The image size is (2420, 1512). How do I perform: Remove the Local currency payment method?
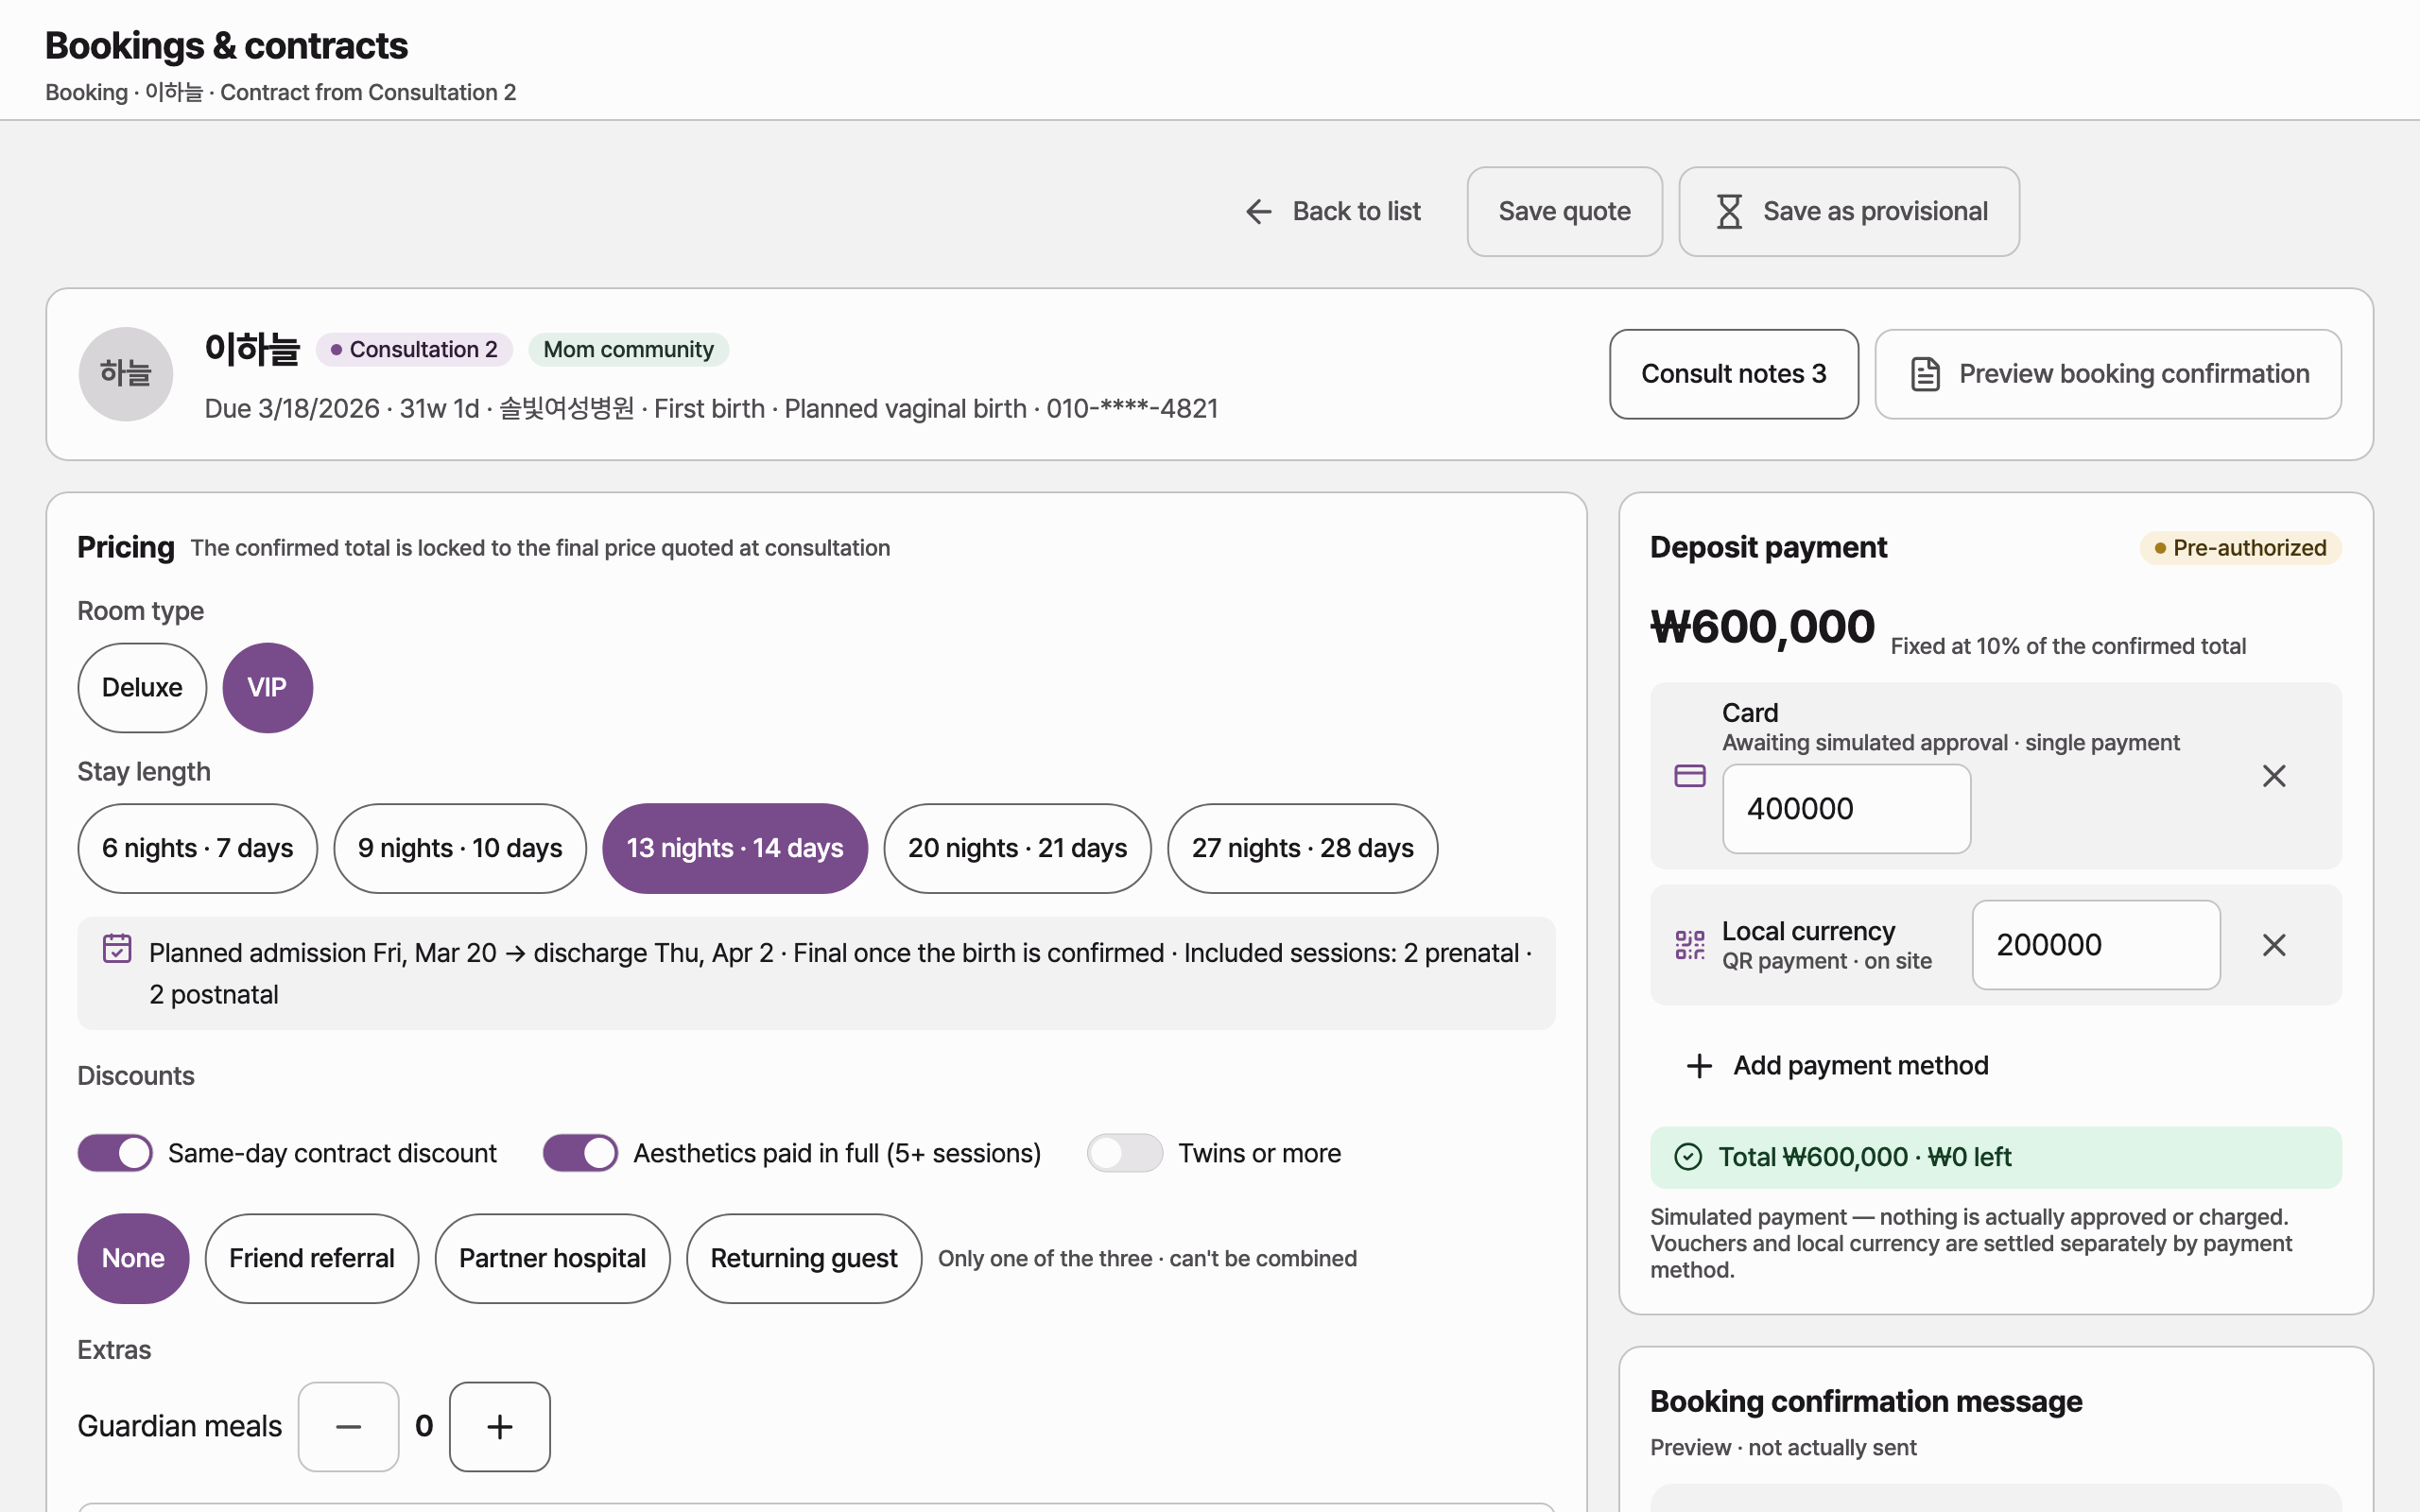[2274, 945]
